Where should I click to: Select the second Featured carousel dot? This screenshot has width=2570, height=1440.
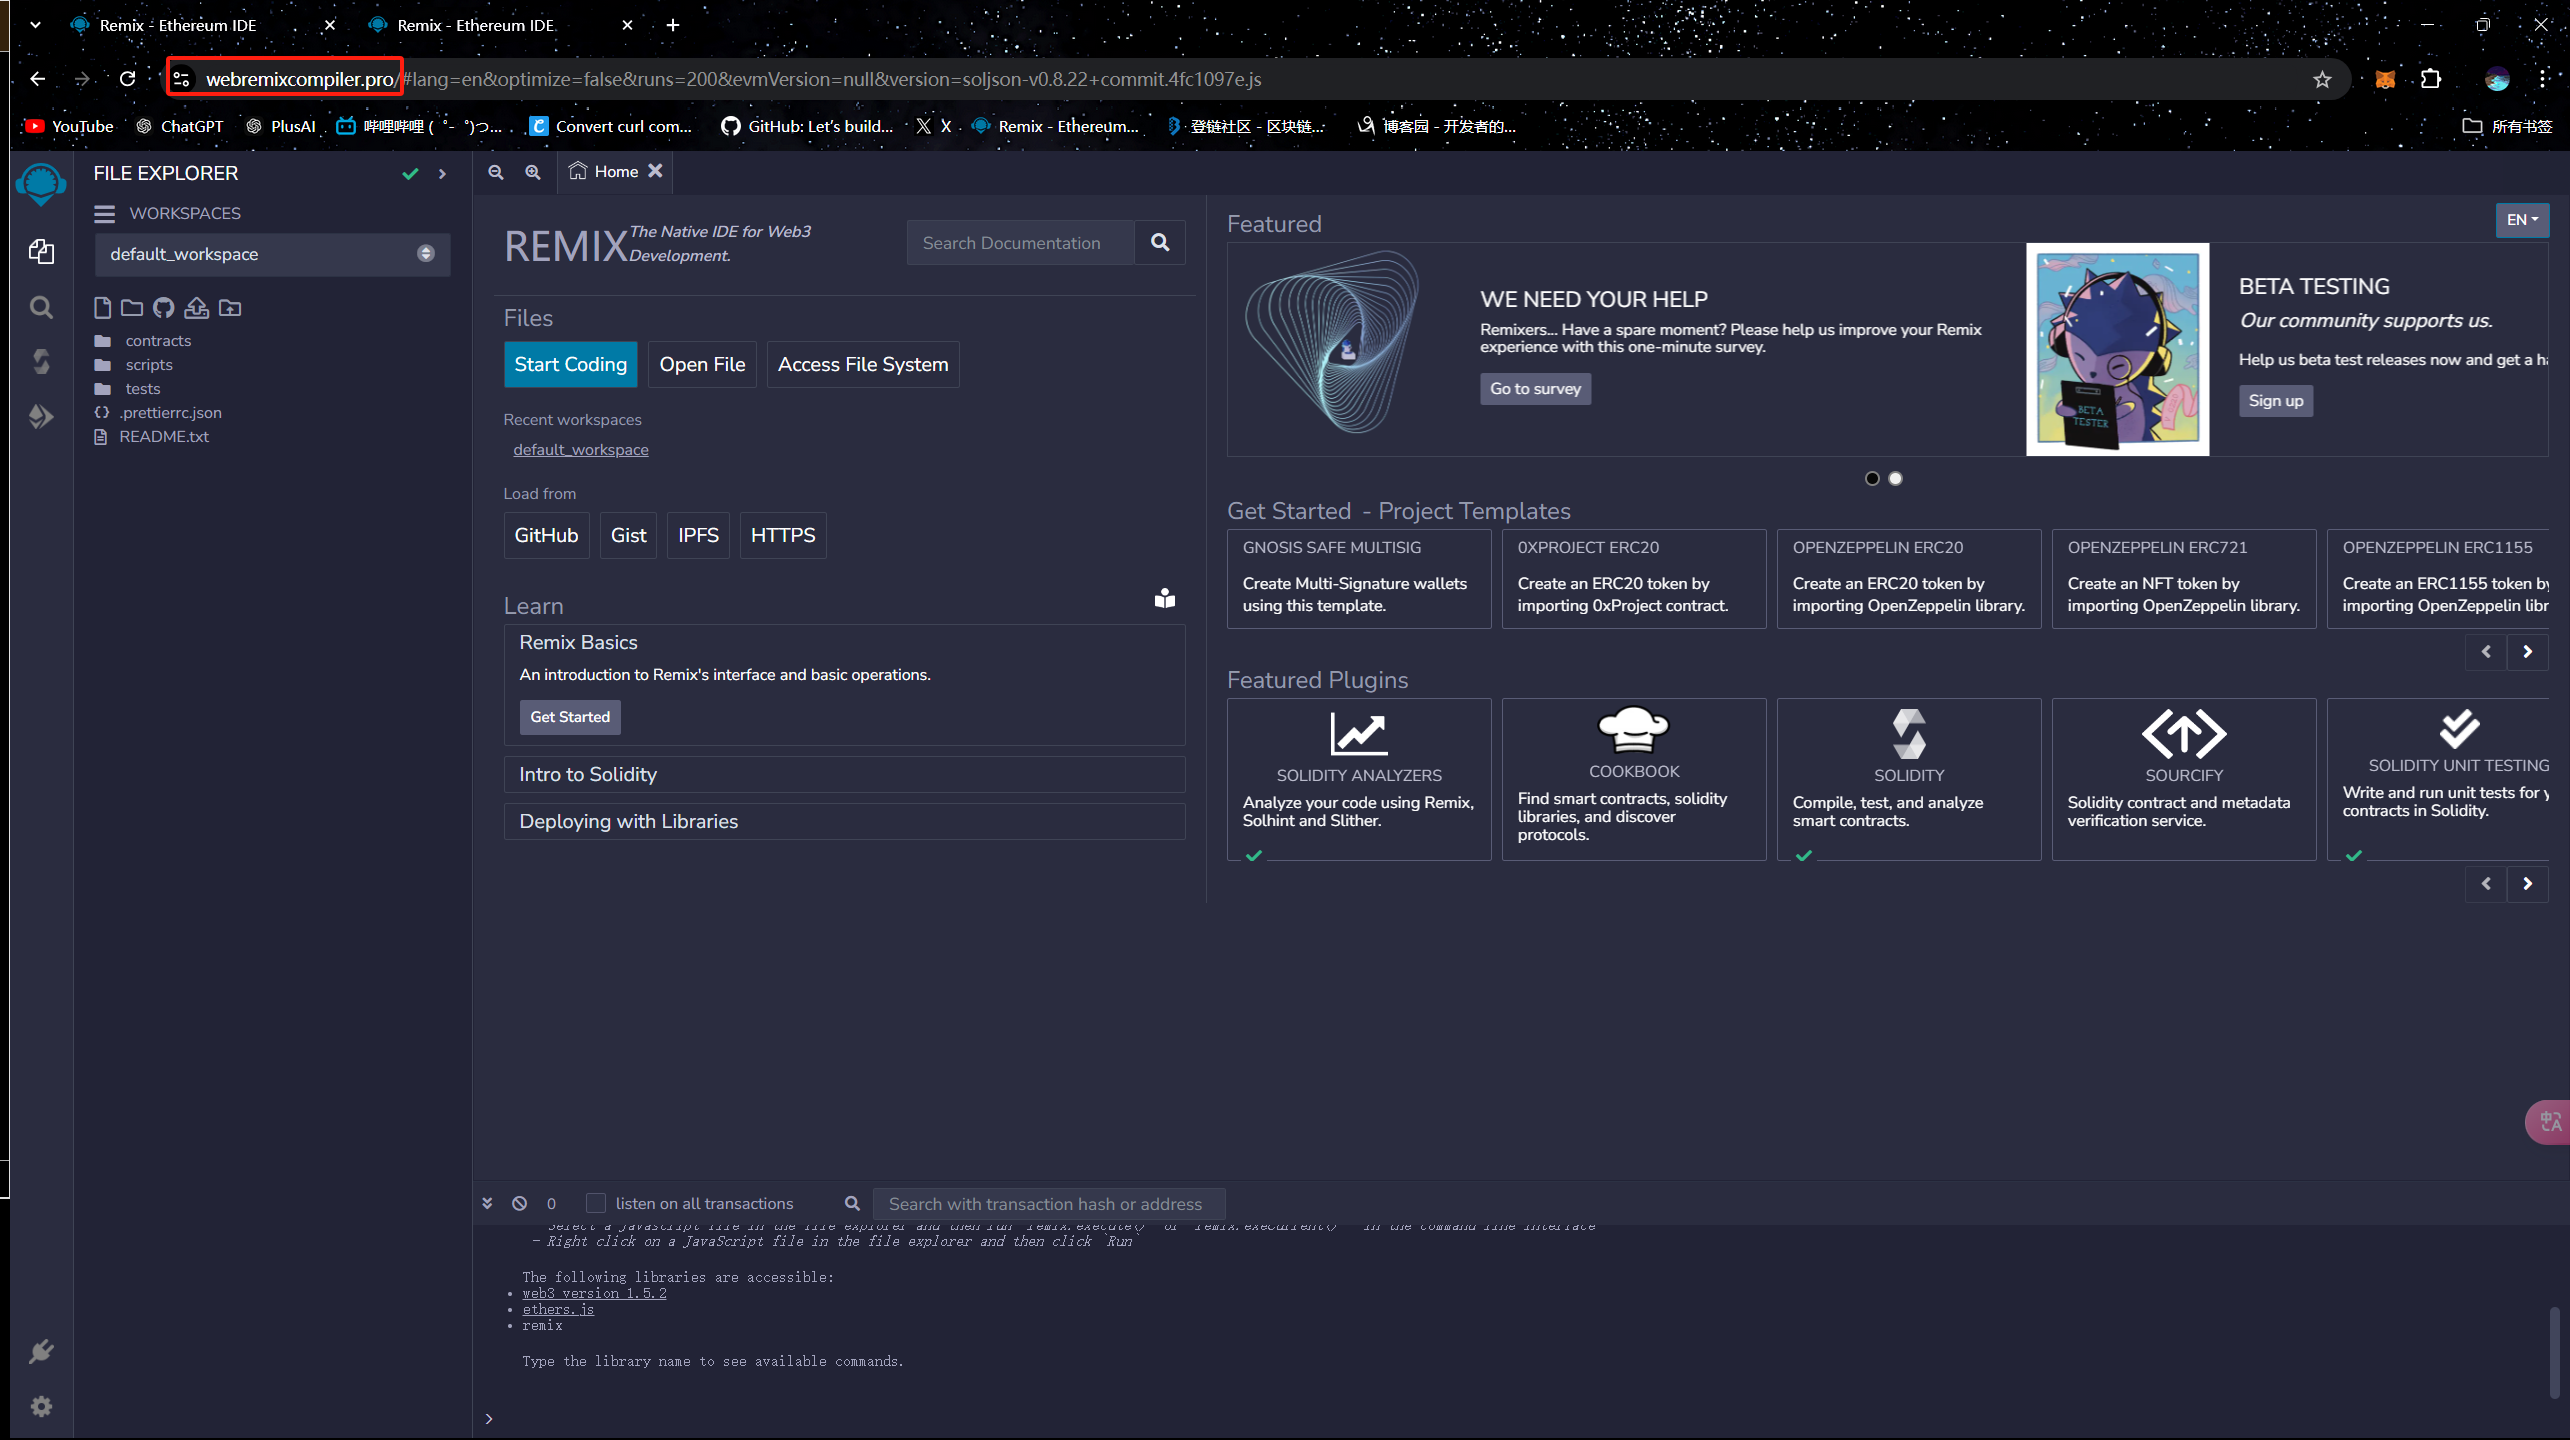pos(1895,478)
